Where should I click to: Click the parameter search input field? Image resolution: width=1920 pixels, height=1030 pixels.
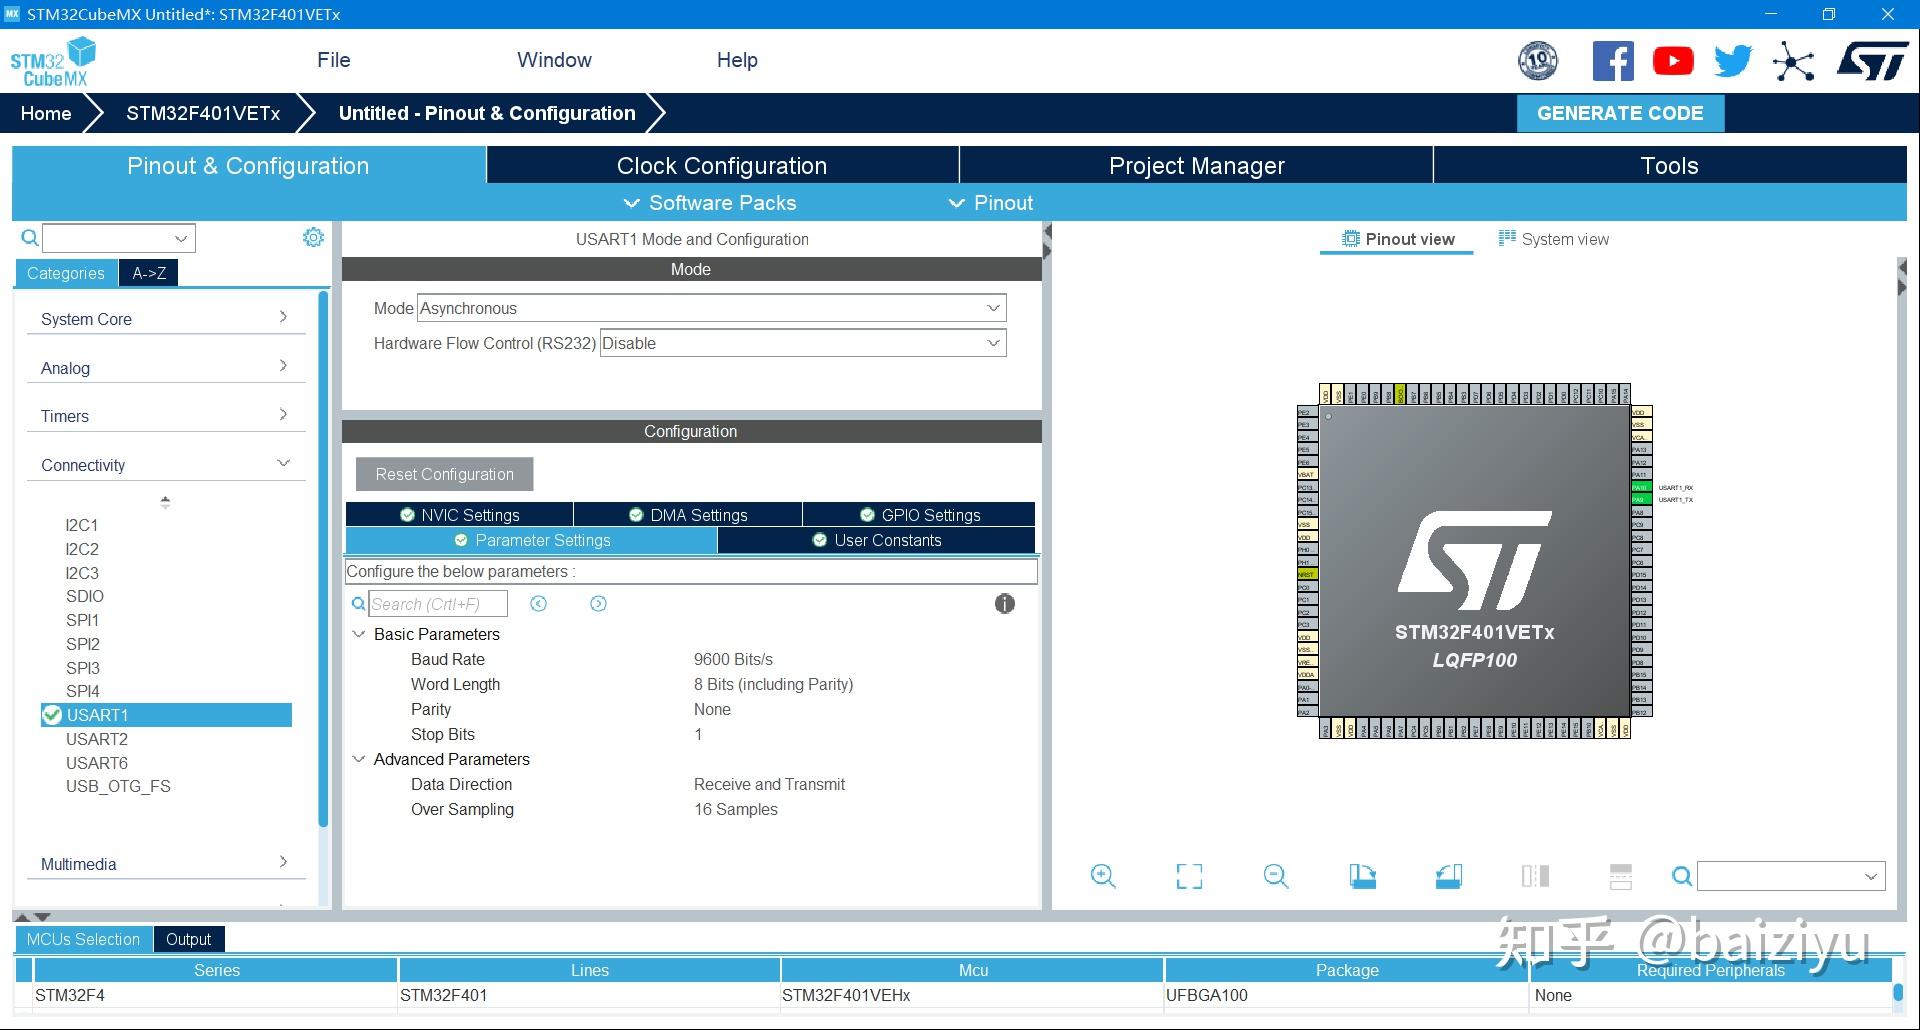[x=437, y=604]
